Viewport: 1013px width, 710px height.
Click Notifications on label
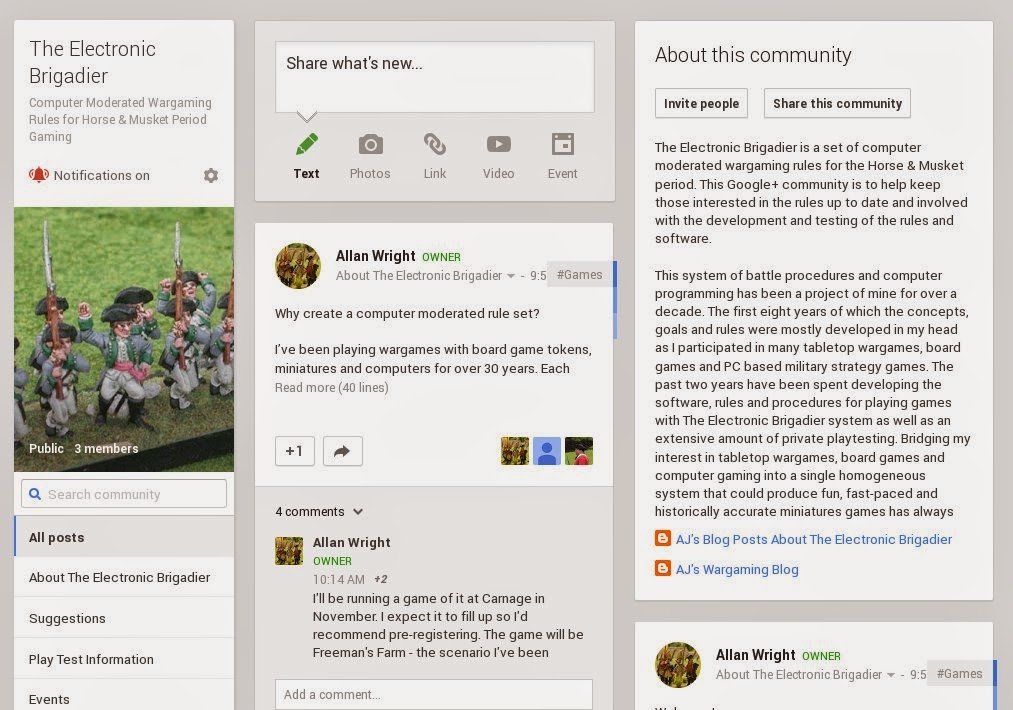click(101, 175)
